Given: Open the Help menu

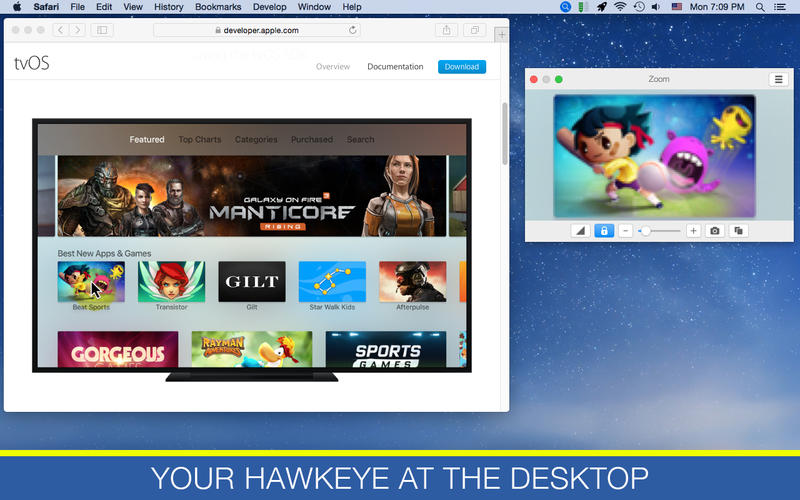Looking at the screenshot, I should coord(352,7).
